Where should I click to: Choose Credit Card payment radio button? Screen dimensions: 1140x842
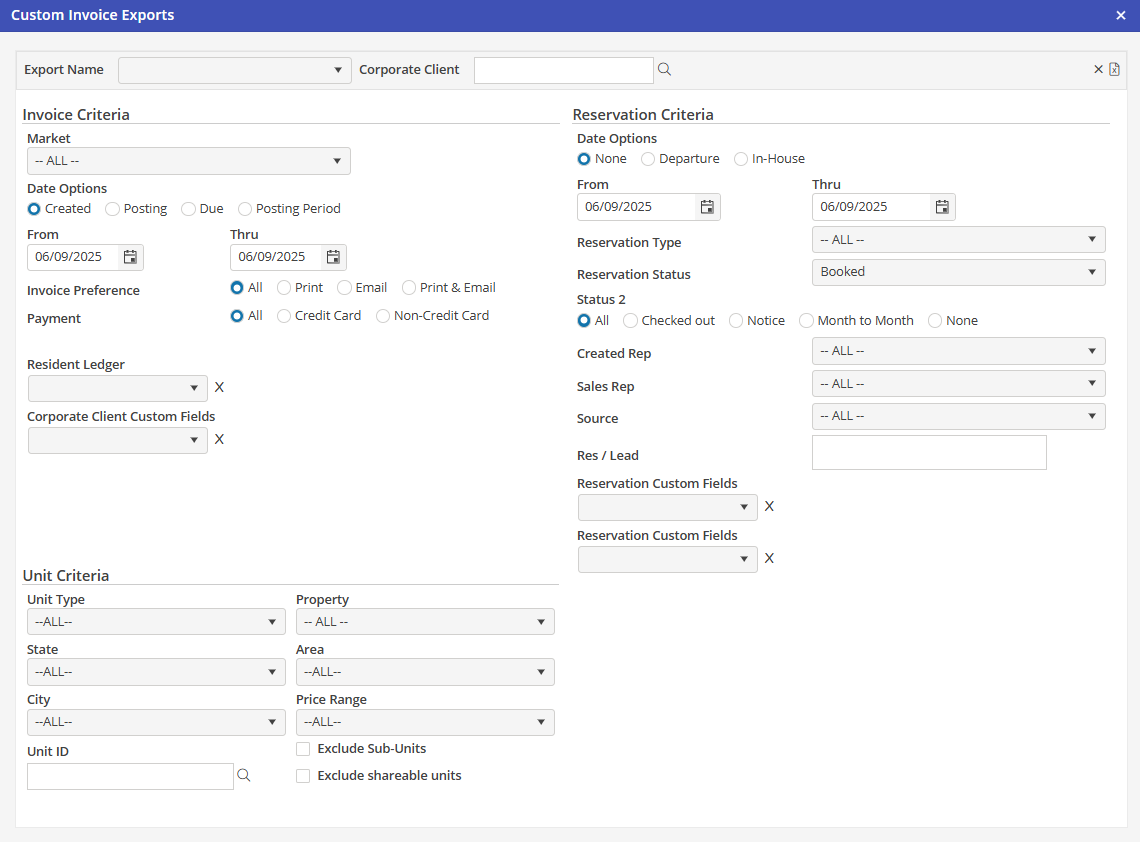(284, 316)
